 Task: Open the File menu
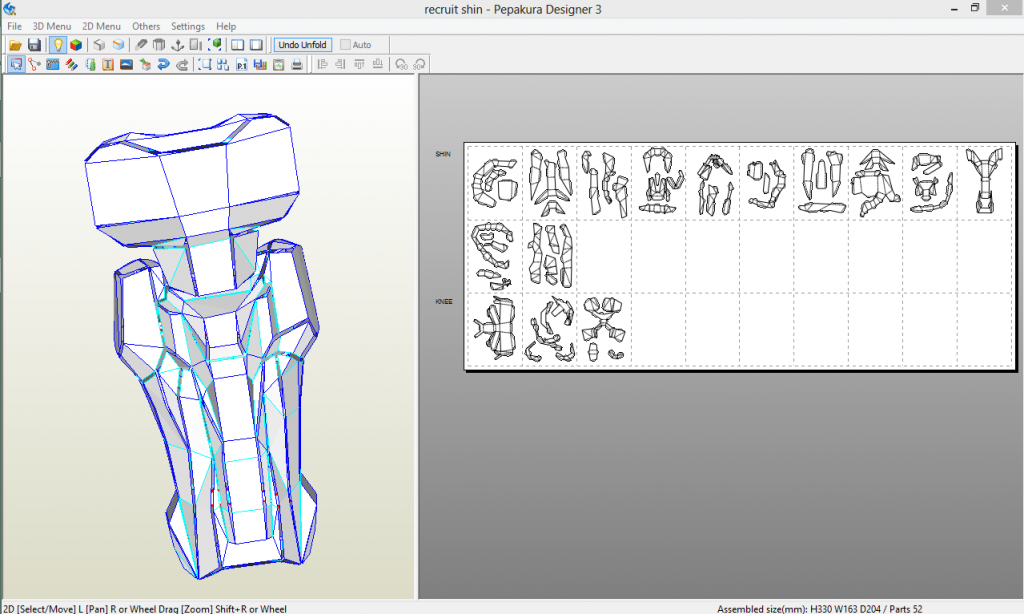pyautogui.click(x=14, y=26)
